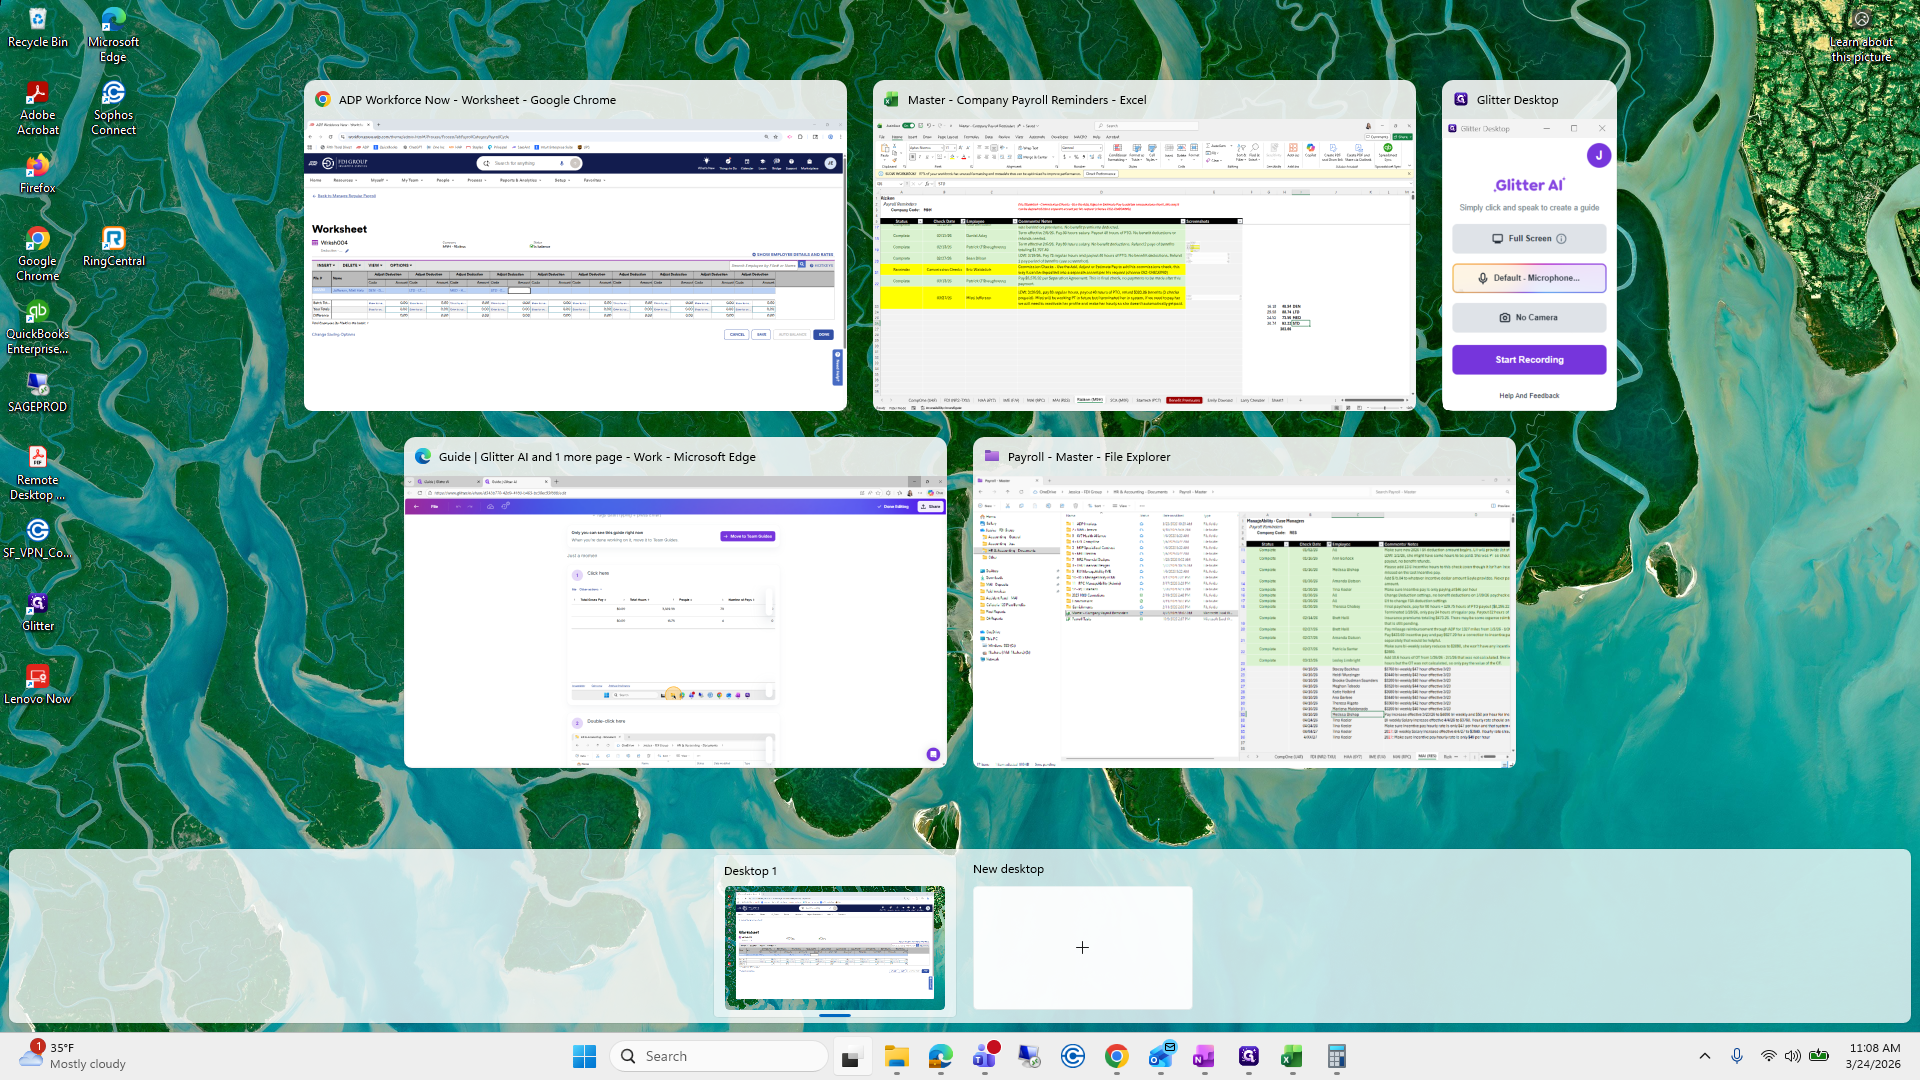The width and height of the screenshot is (1920, 1080).
Task: Click the Start Recording button
Action: pos(1529,359)
